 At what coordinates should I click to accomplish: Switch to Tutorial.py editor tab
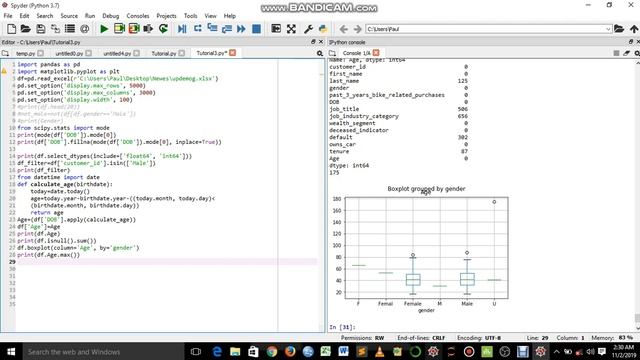[164, 53]
